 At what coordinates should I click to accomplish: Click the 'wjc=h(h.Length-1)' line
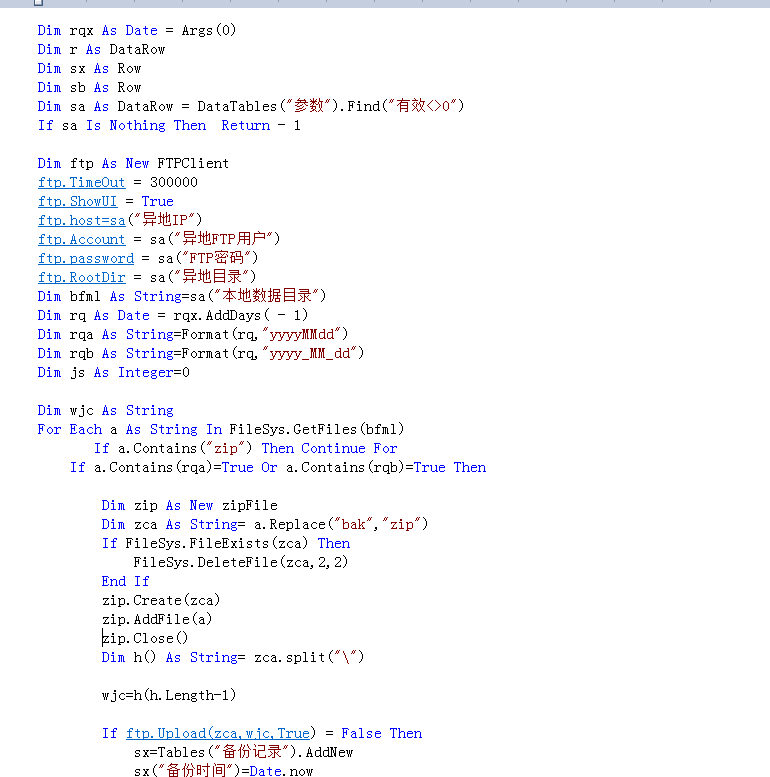coord(169,695)
